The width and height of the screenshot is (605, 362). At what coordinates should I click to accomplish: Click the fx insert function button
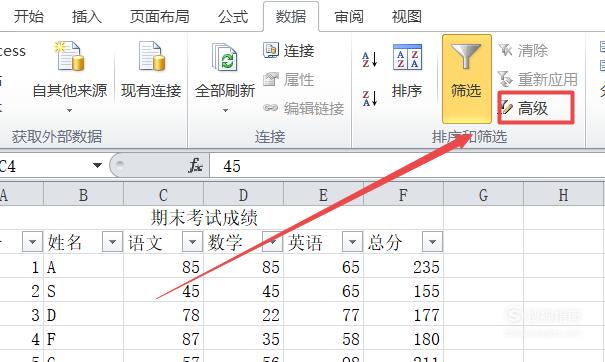tap(195, 166)
